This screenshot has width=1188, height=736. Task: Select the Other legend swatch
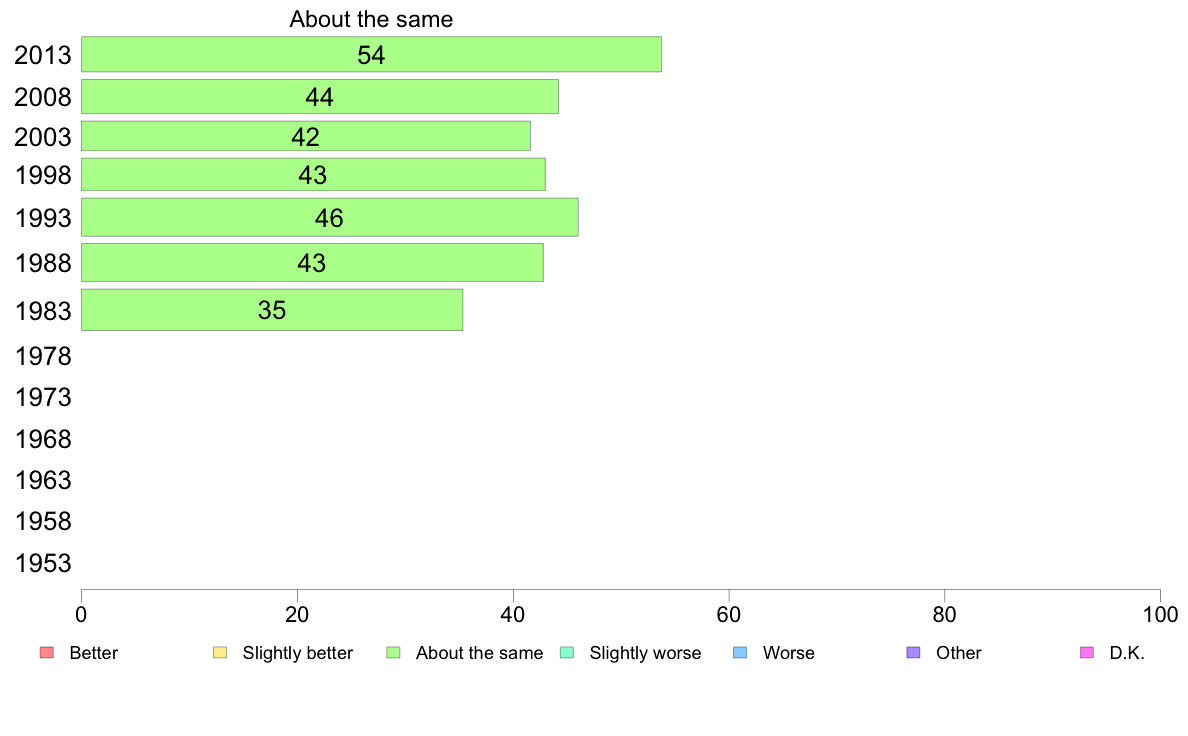pos(914,653)
